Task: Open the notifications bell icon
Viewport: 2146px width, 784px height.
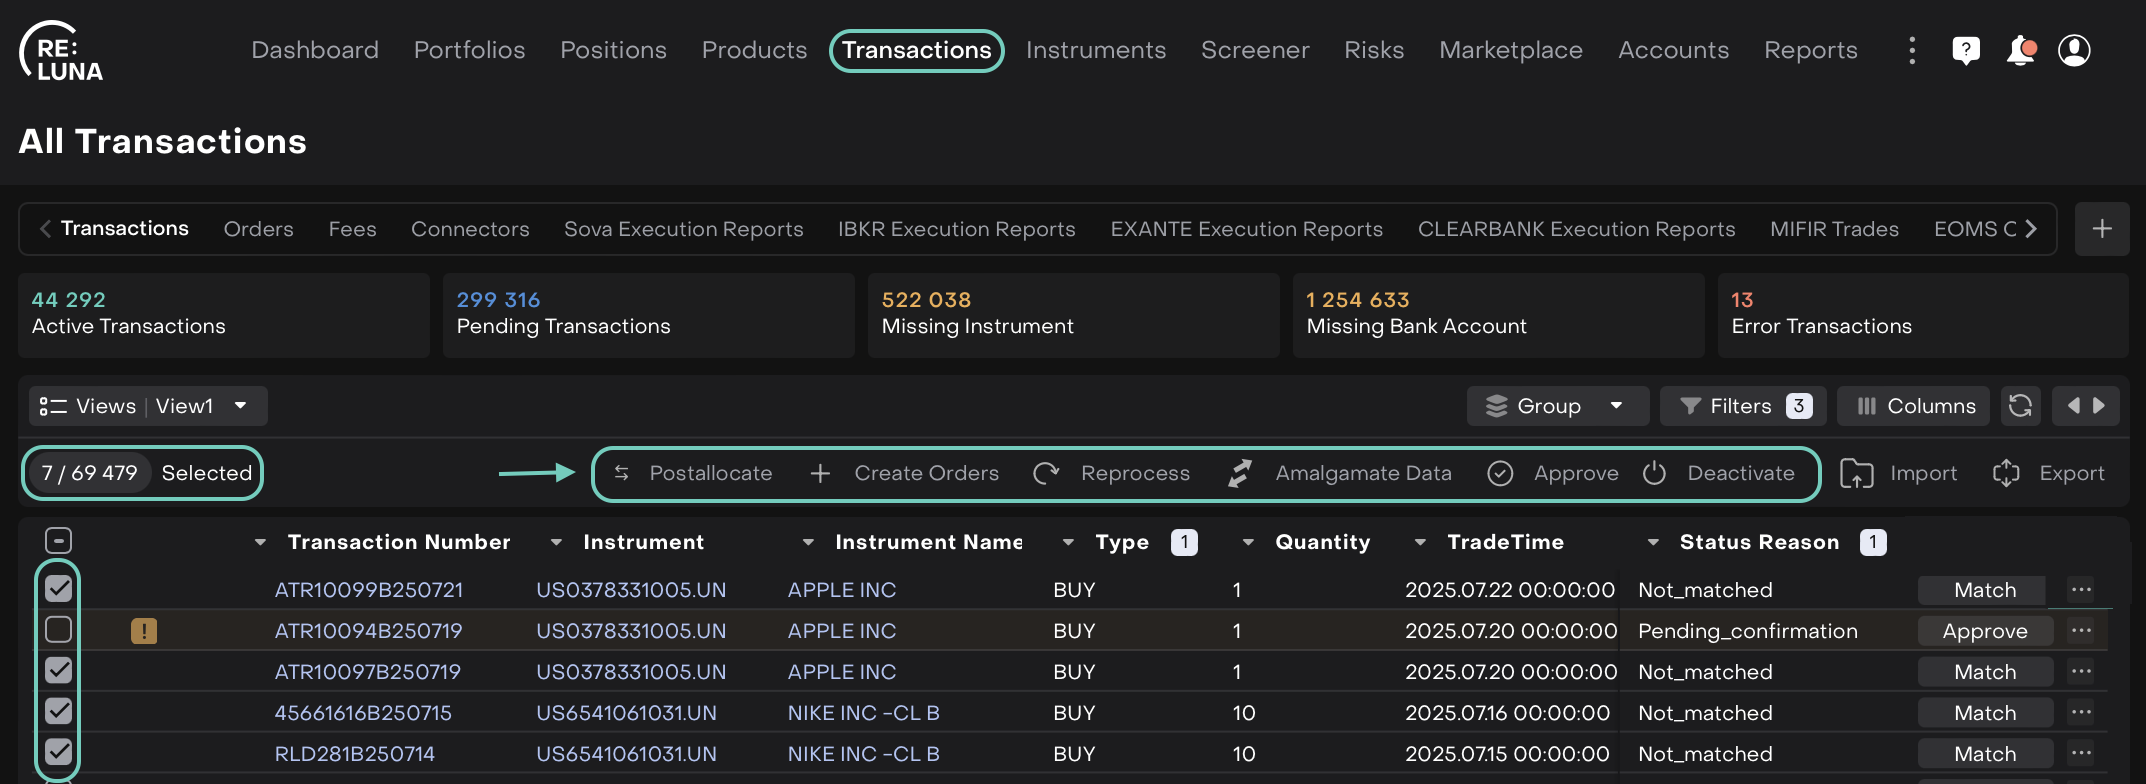Action: point(2020,50)
